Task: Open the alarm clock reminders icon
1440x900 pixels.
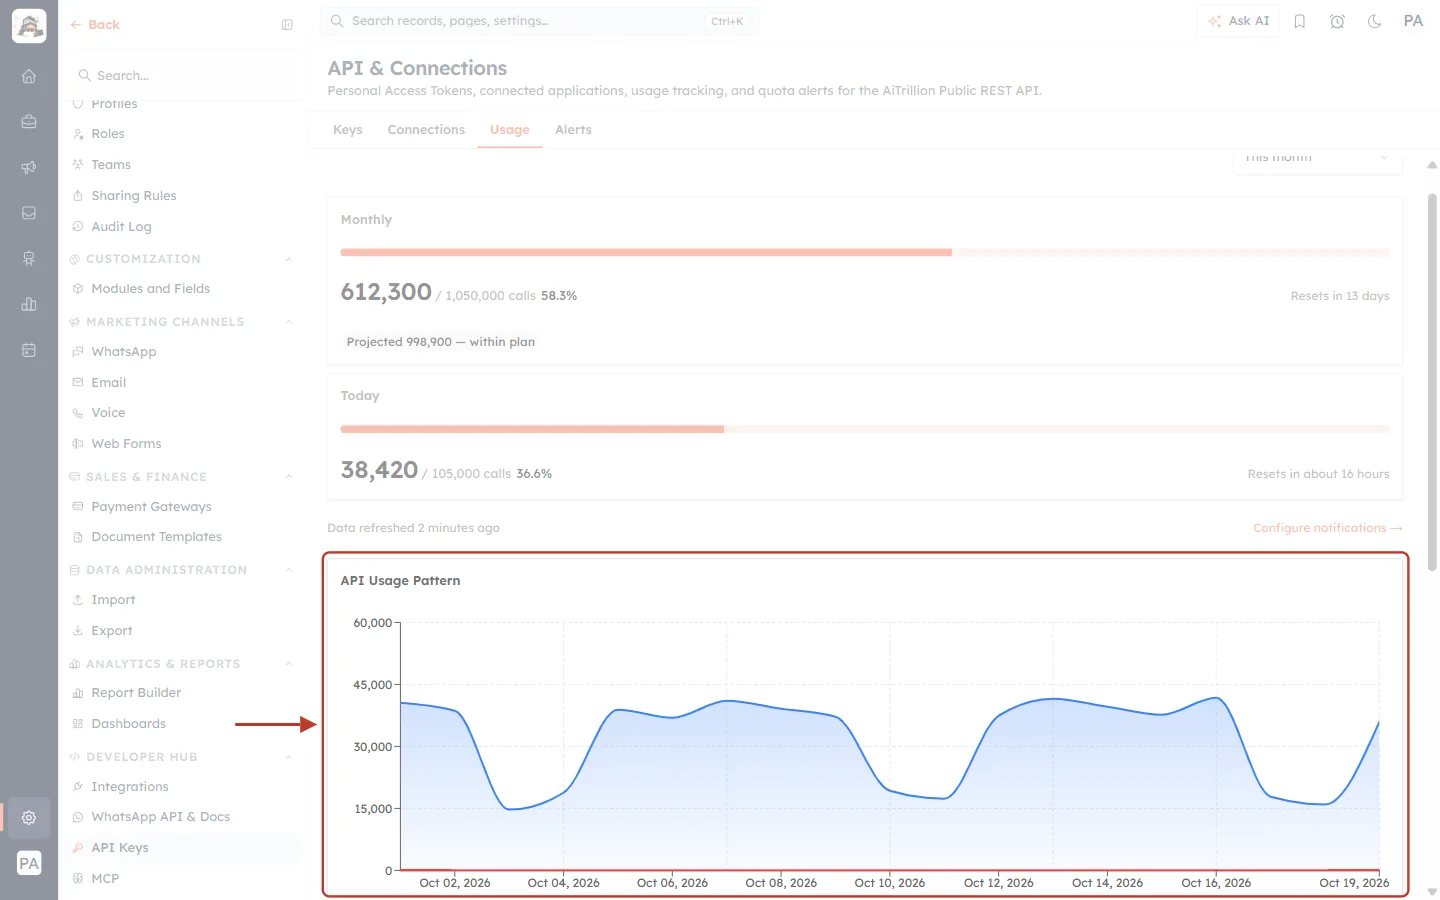Action: pos(1337,21)
